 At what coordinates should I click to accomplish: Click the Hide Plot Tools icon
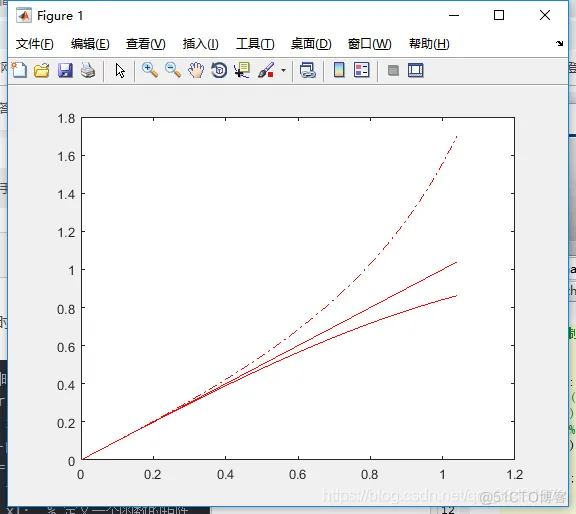click(393, 70)
